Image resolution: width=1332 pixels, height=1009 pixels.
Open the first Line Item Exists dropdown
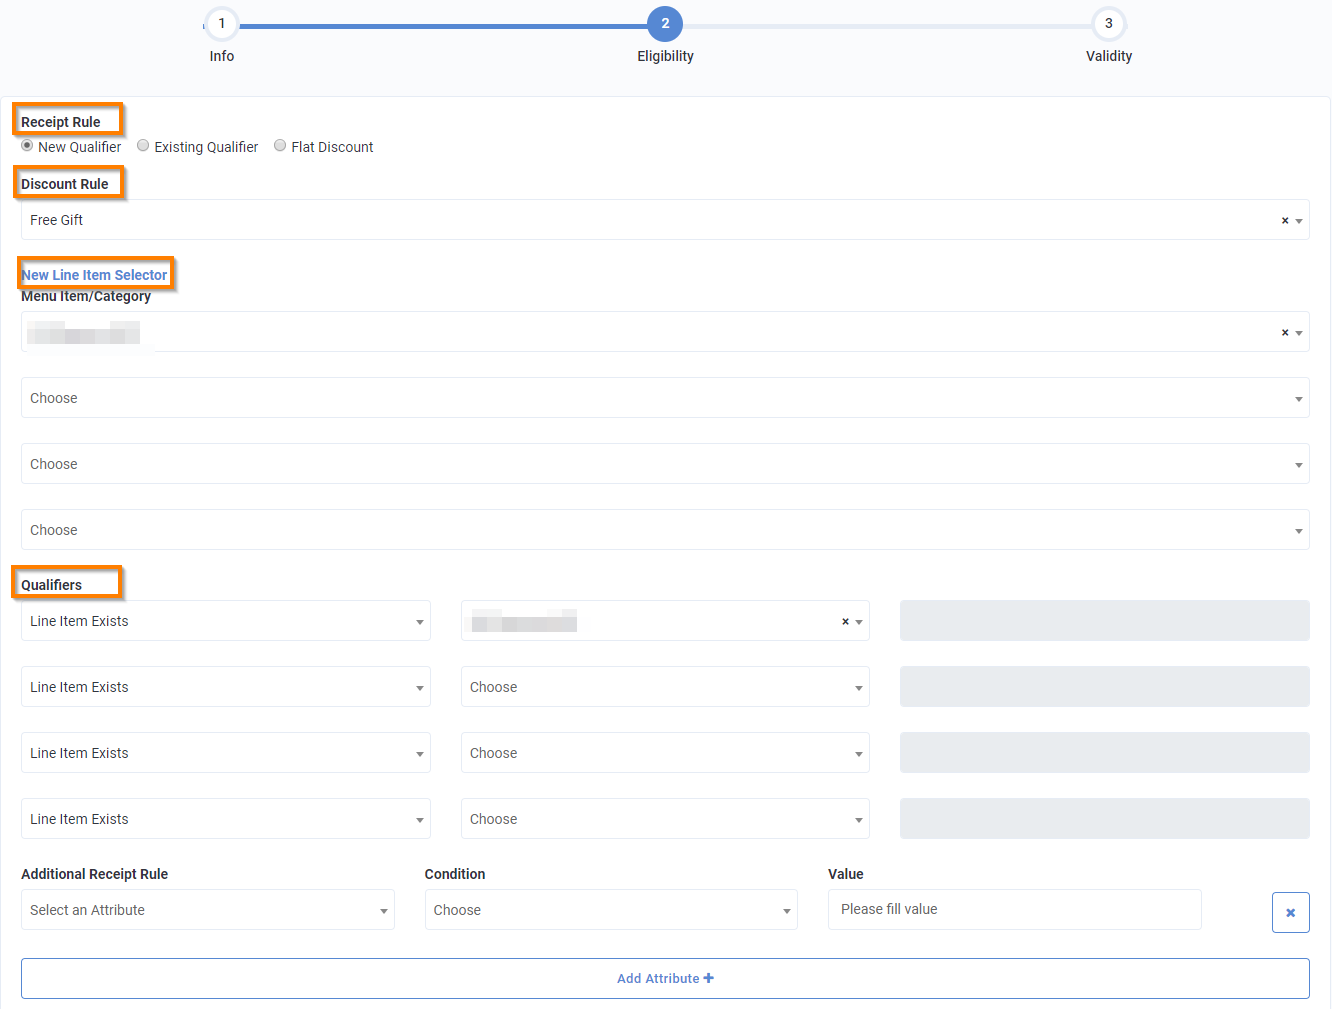(225, 621)
